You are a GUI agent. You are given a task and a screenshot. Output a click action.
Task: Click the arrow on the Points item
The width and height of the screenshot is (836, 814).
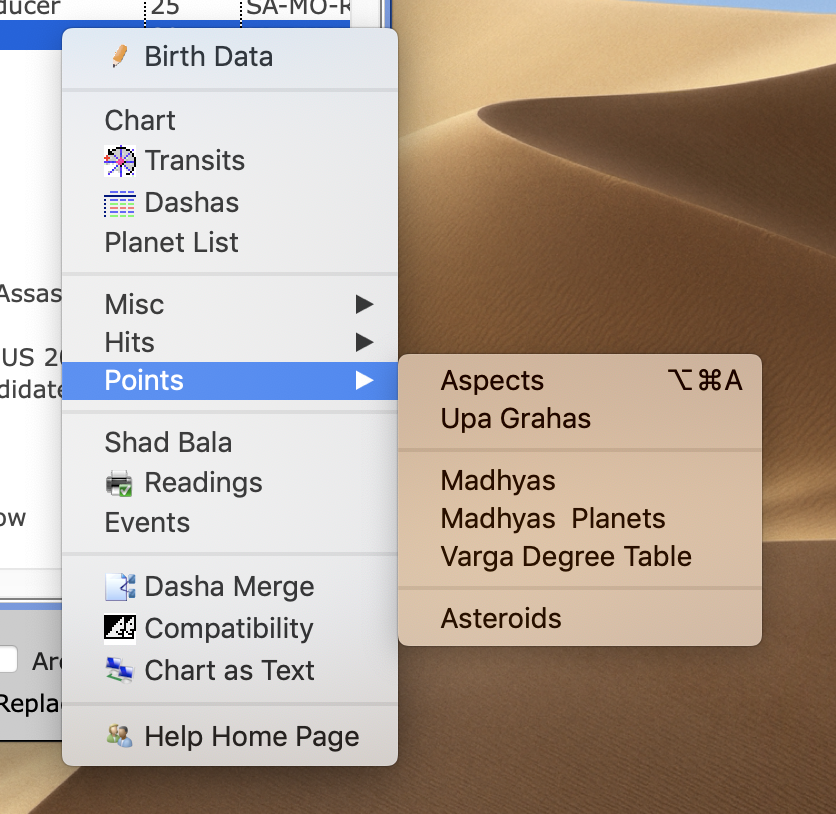click(x=364, y=380)
